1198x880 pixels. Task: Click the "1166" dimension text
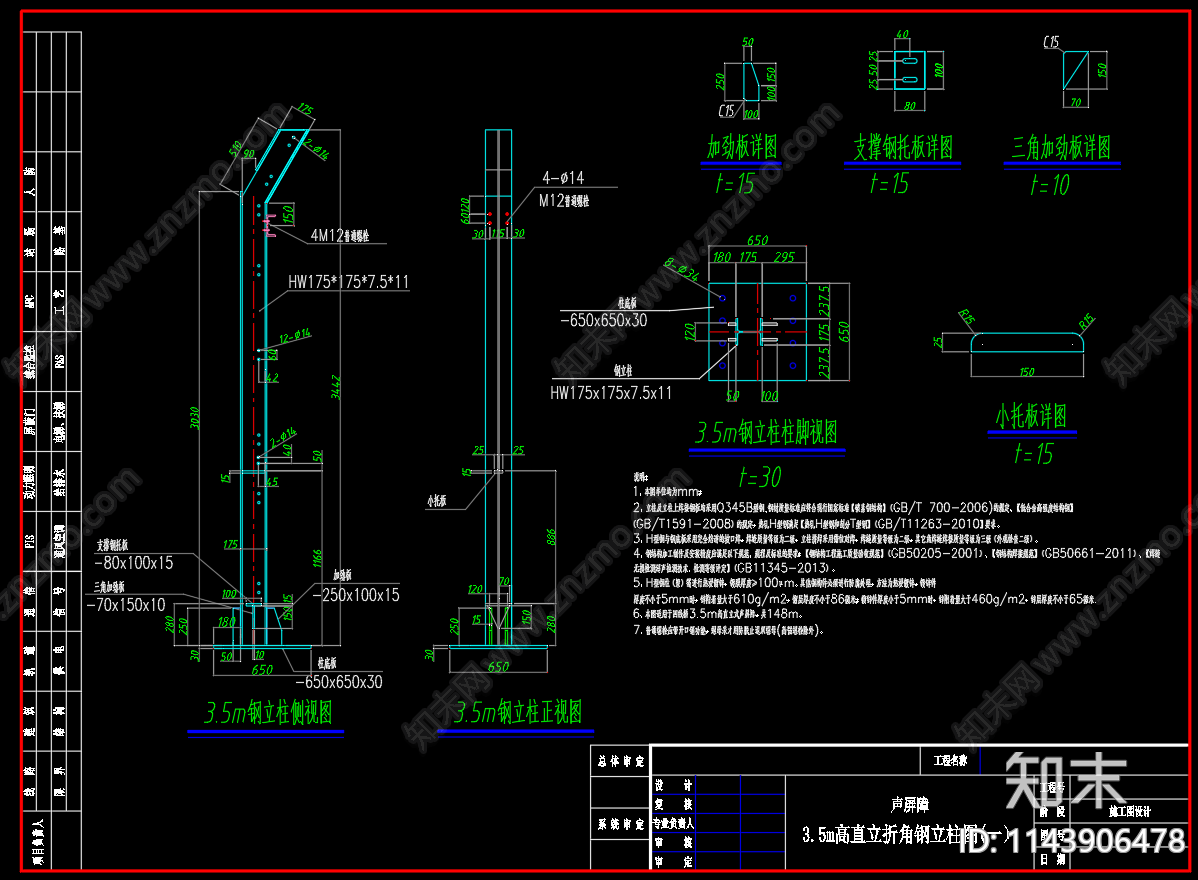tap(317, 559)
